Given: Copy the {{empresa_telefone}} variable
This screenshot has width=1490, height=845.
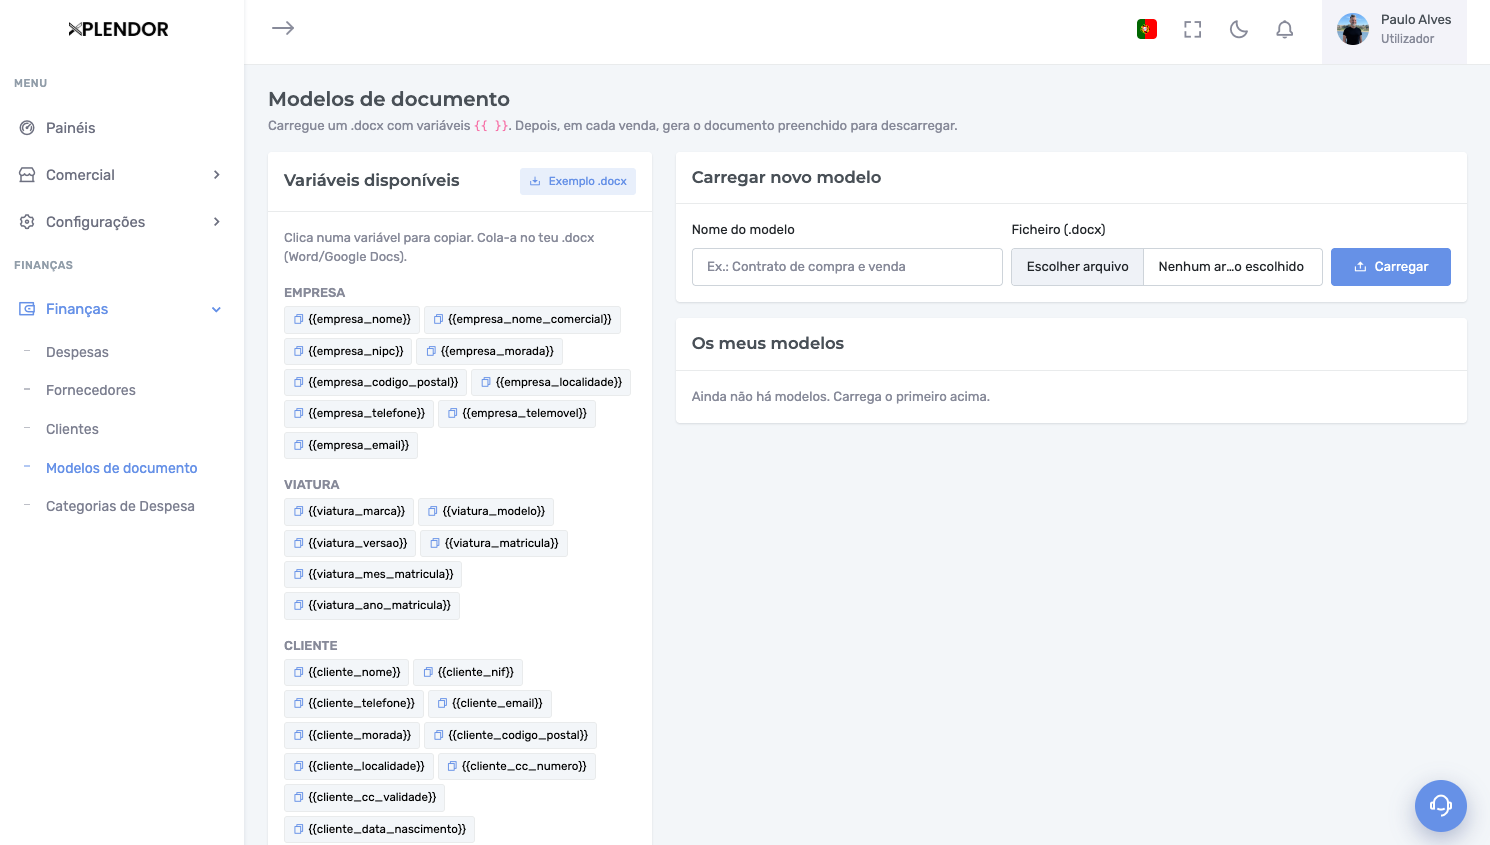Looking at the screenshot, I should (359, 414).
